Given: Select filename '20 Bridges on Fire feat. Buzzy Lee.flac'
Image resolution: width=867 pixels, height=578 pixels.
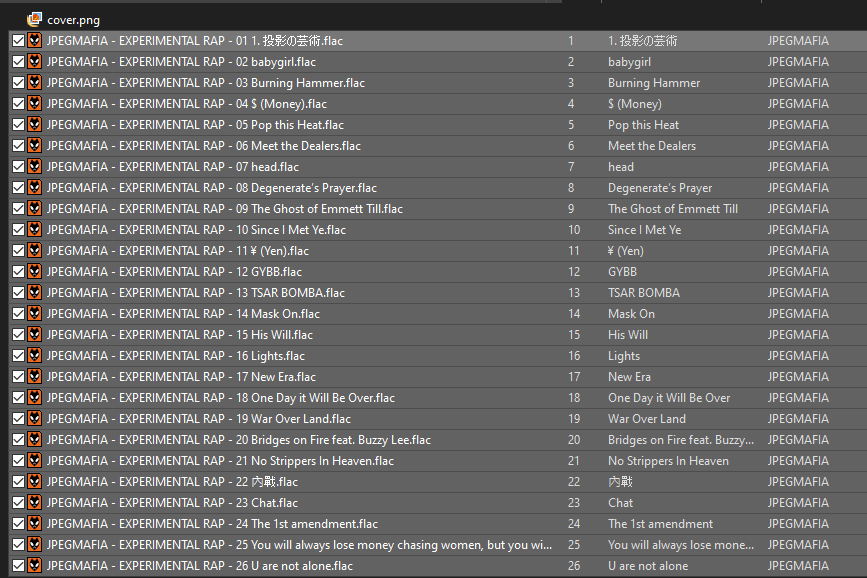Looking at the screenshot, I should coord(239,440).
